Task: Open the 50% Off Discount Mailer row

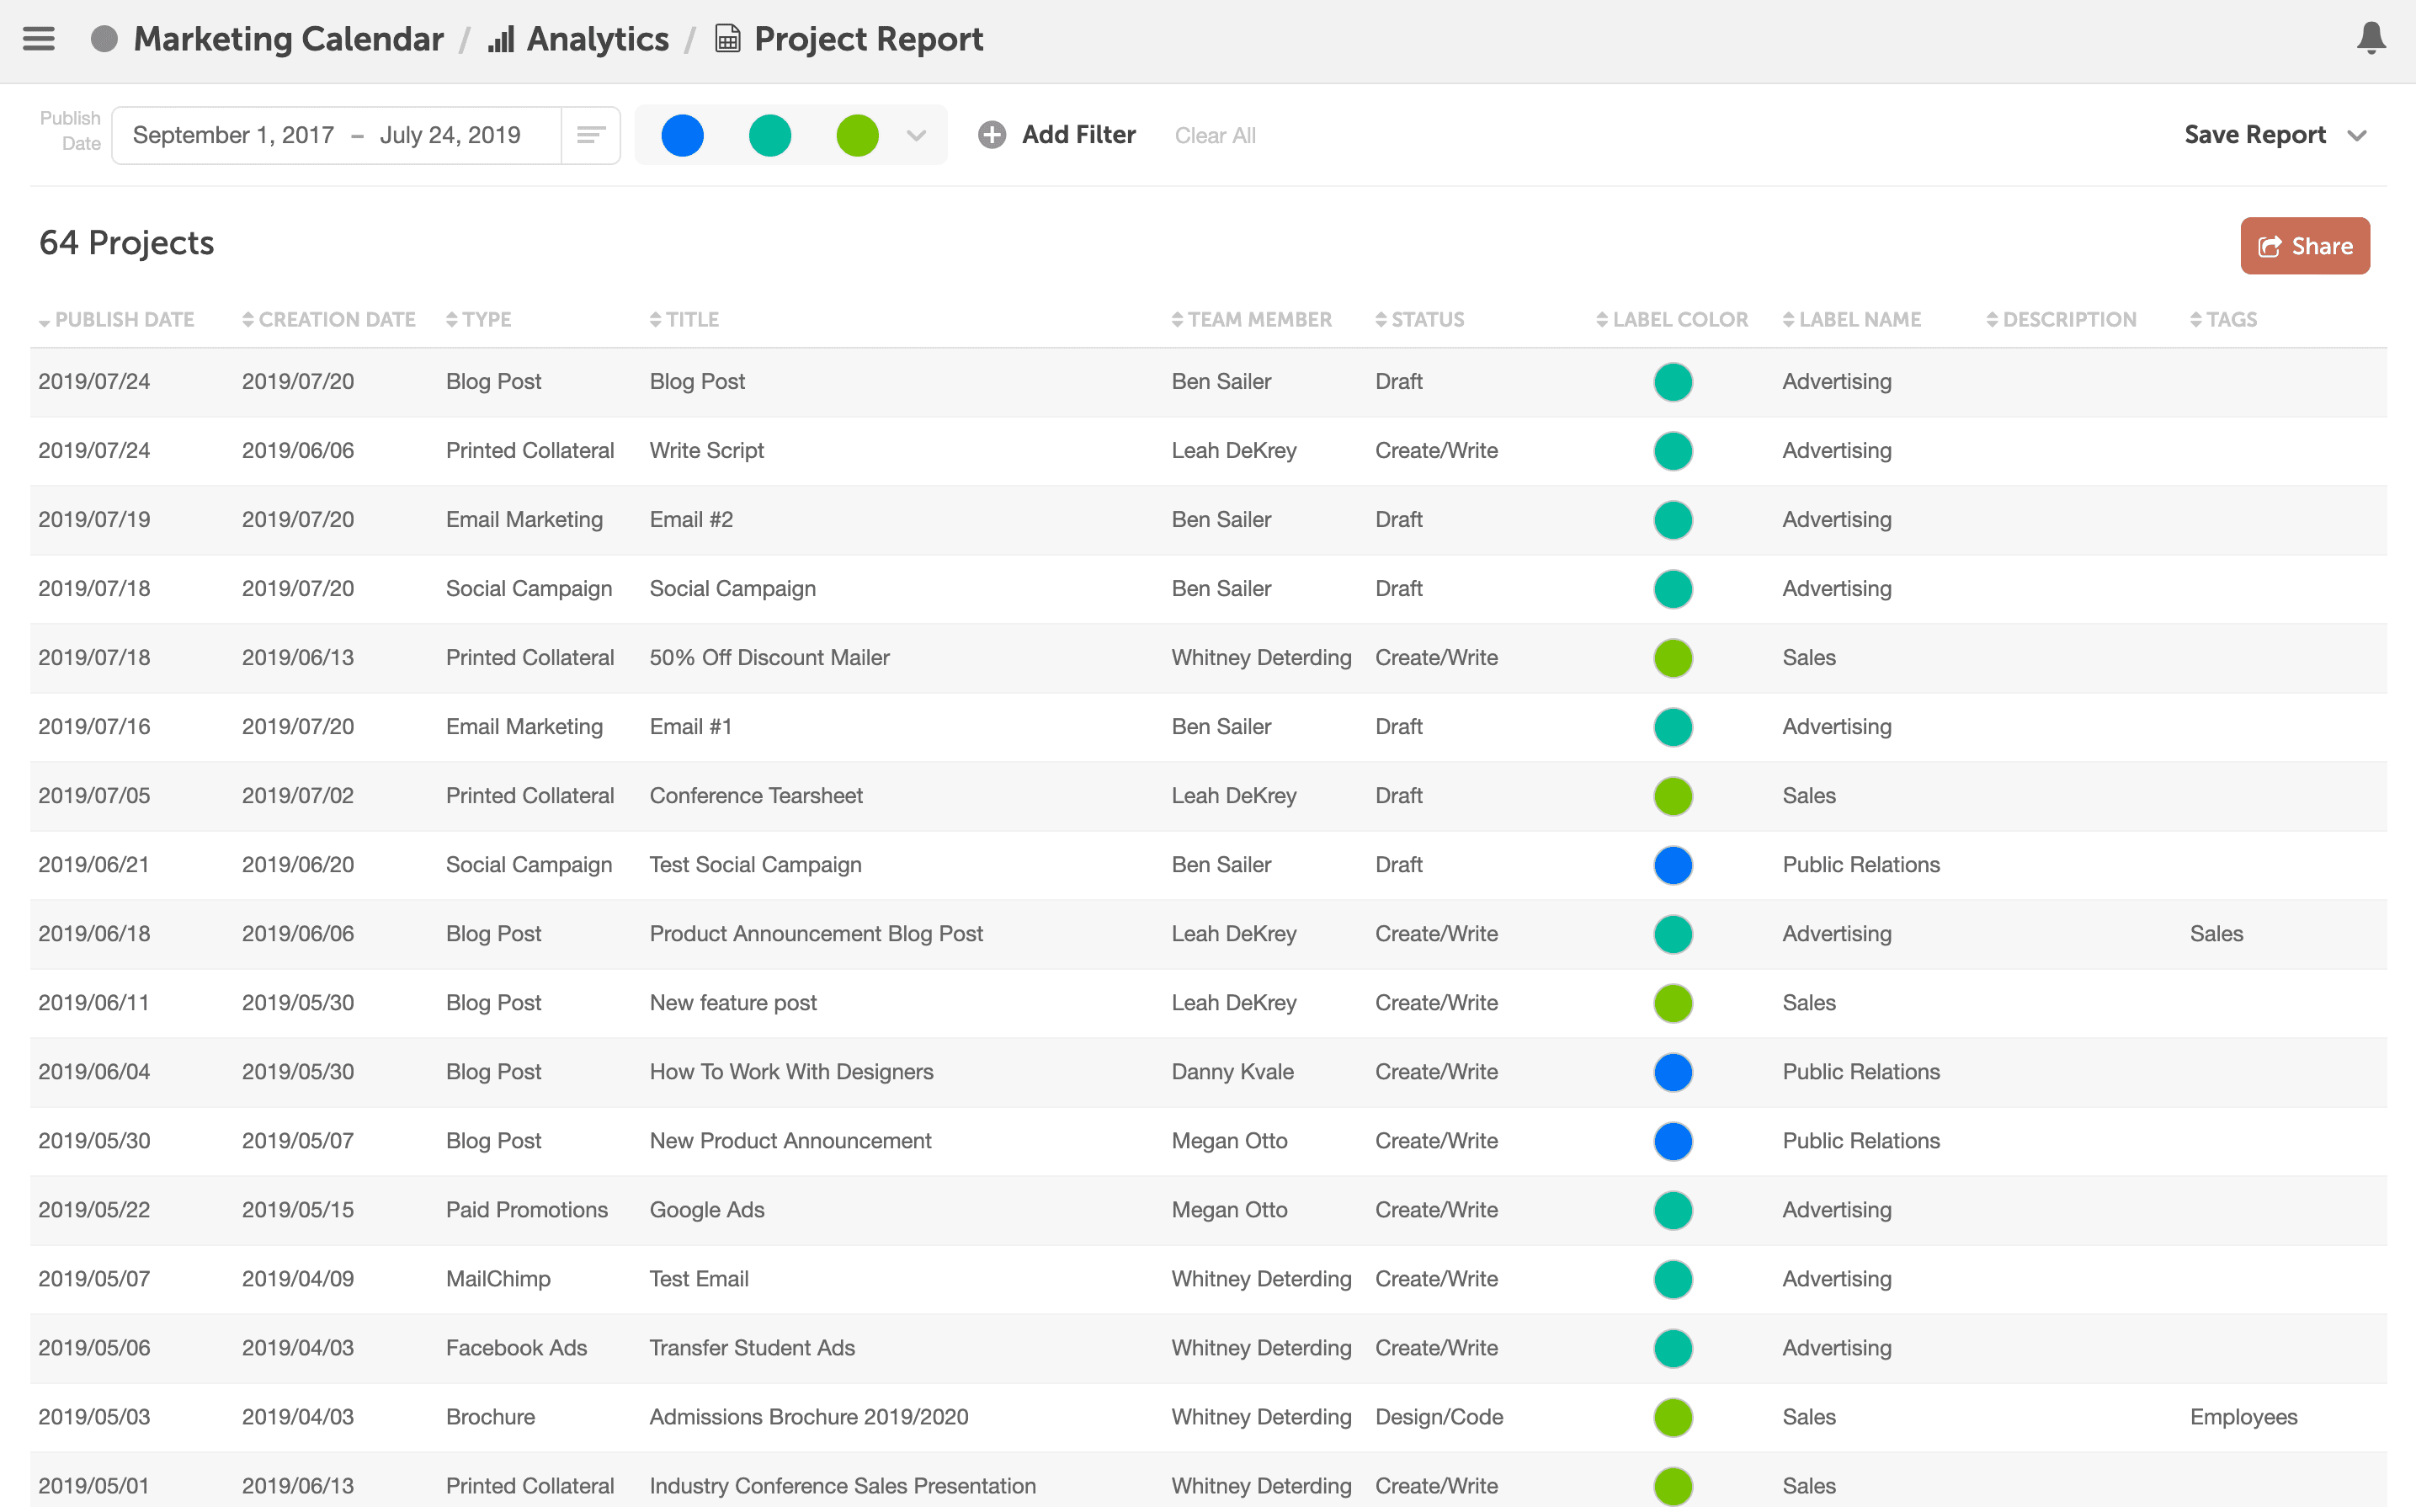Action: pyautogui.click(x=769, y=658)
